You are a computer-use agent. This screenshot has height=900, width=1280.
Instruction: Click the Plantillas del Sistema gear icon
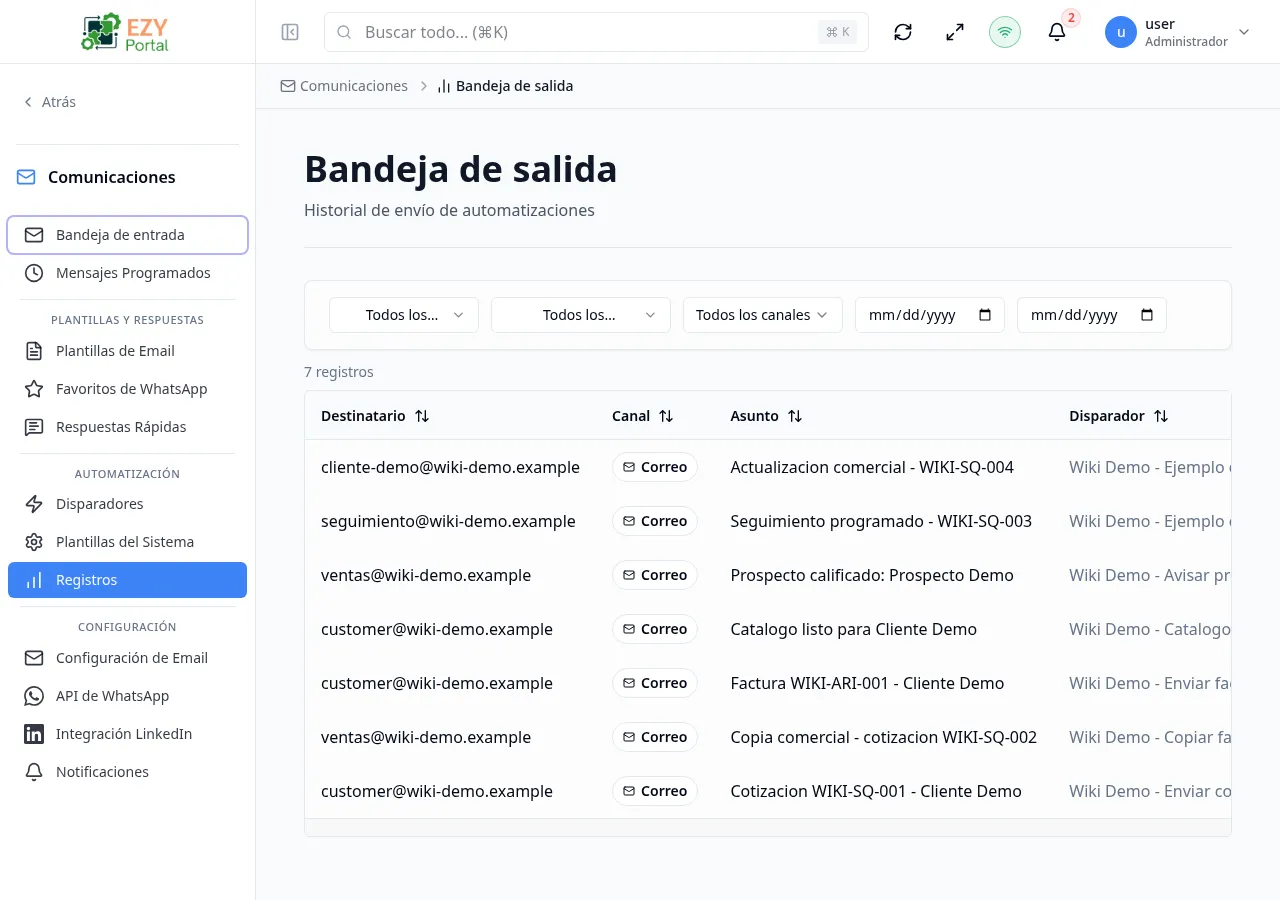[34, 542]
